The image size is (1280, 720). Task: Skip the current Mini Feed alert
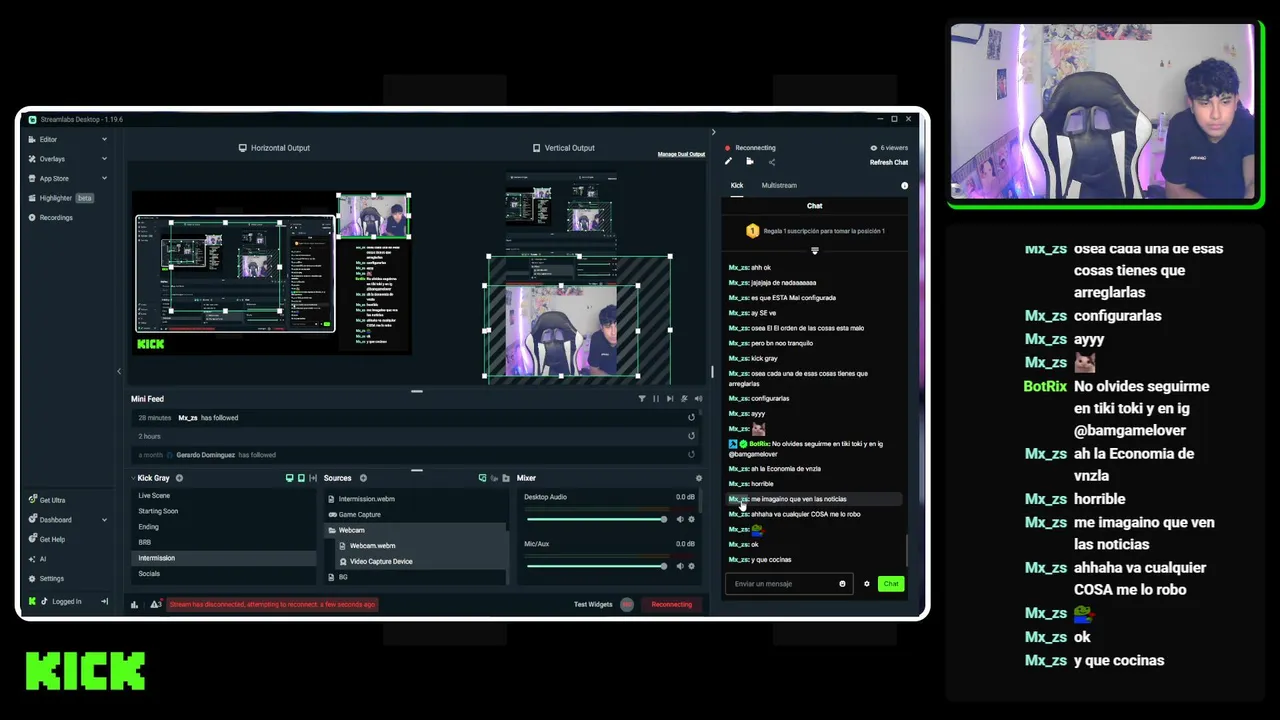click(x=670, y=399)
